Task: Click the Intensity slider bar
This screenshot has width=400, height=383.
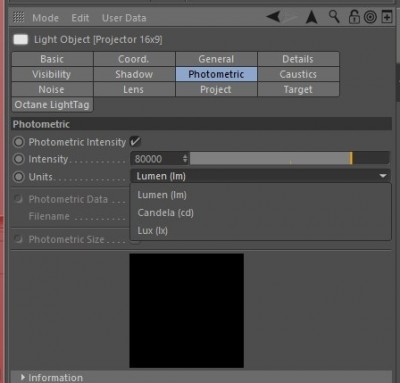Action: [x=289, y=159]
